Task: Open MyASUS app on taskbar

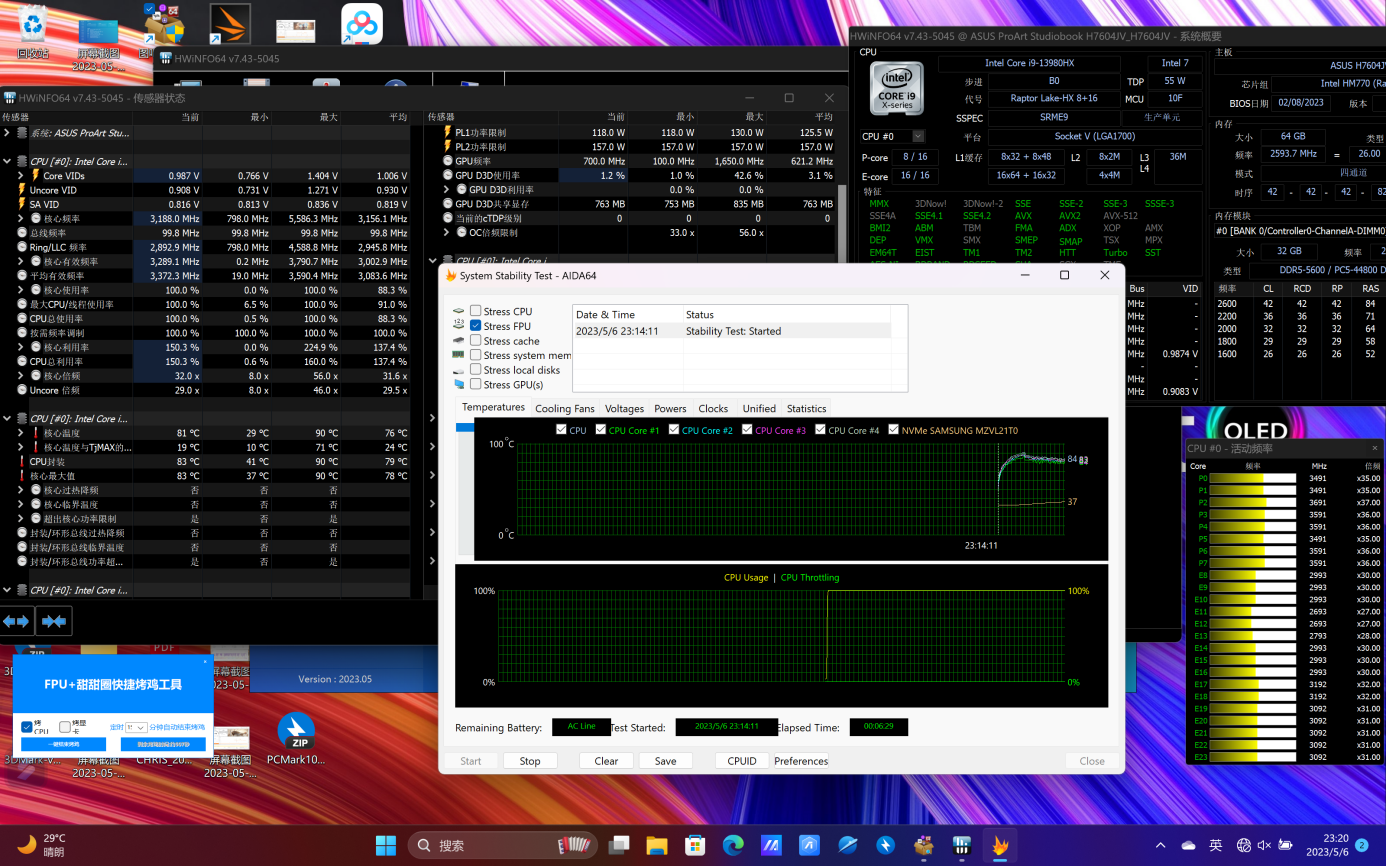Action: click(x=771, y=845)
